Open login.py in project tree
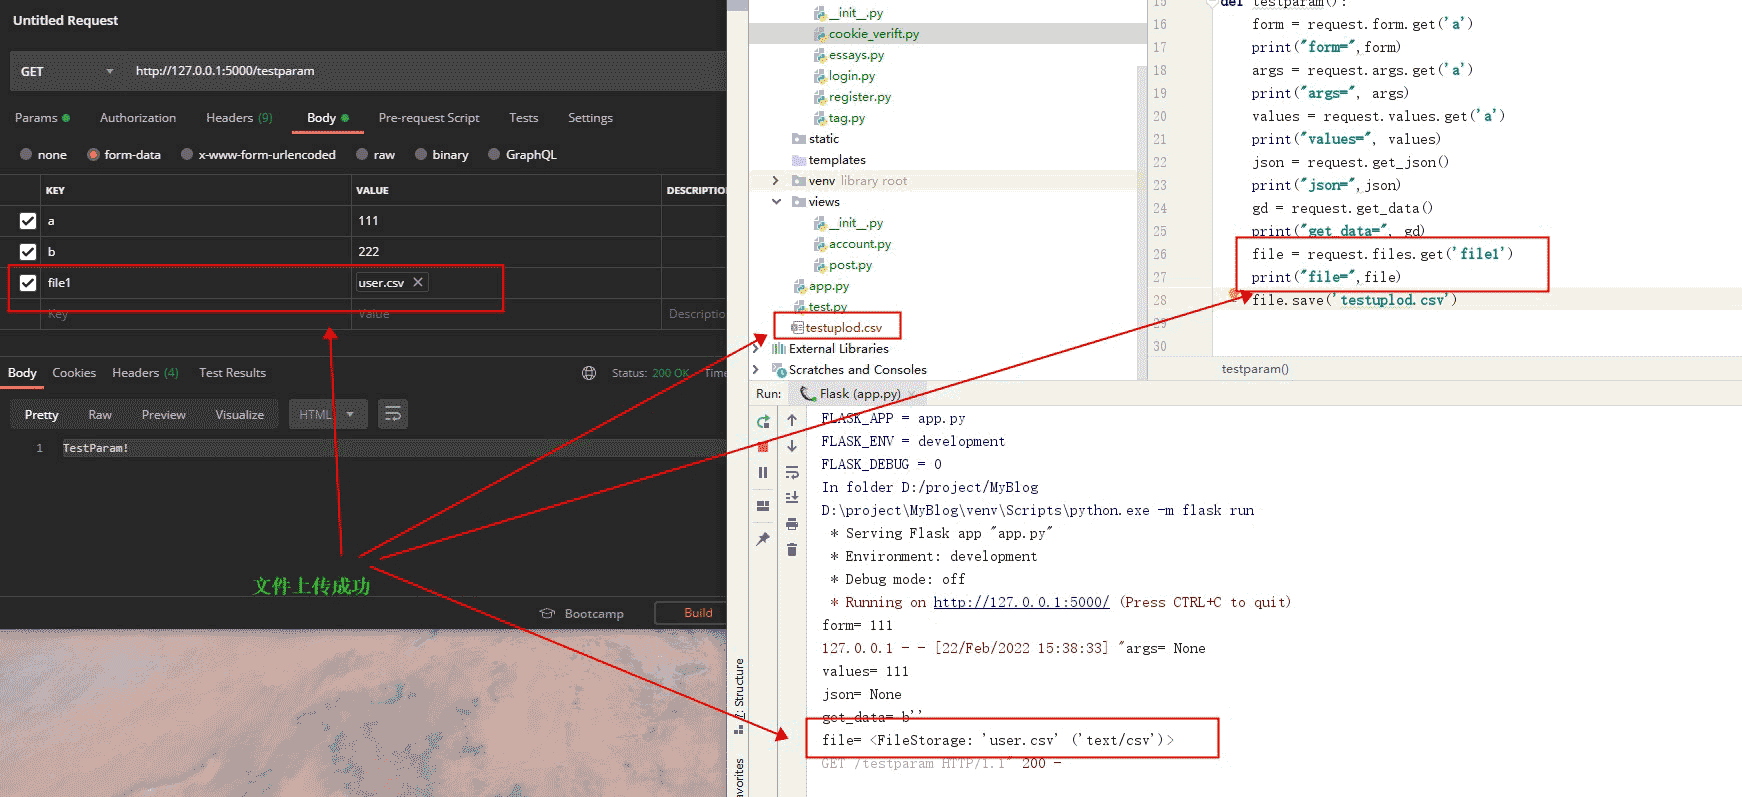Image resolution: width=1742 pixels, height=797 pixels. point(851,76)
